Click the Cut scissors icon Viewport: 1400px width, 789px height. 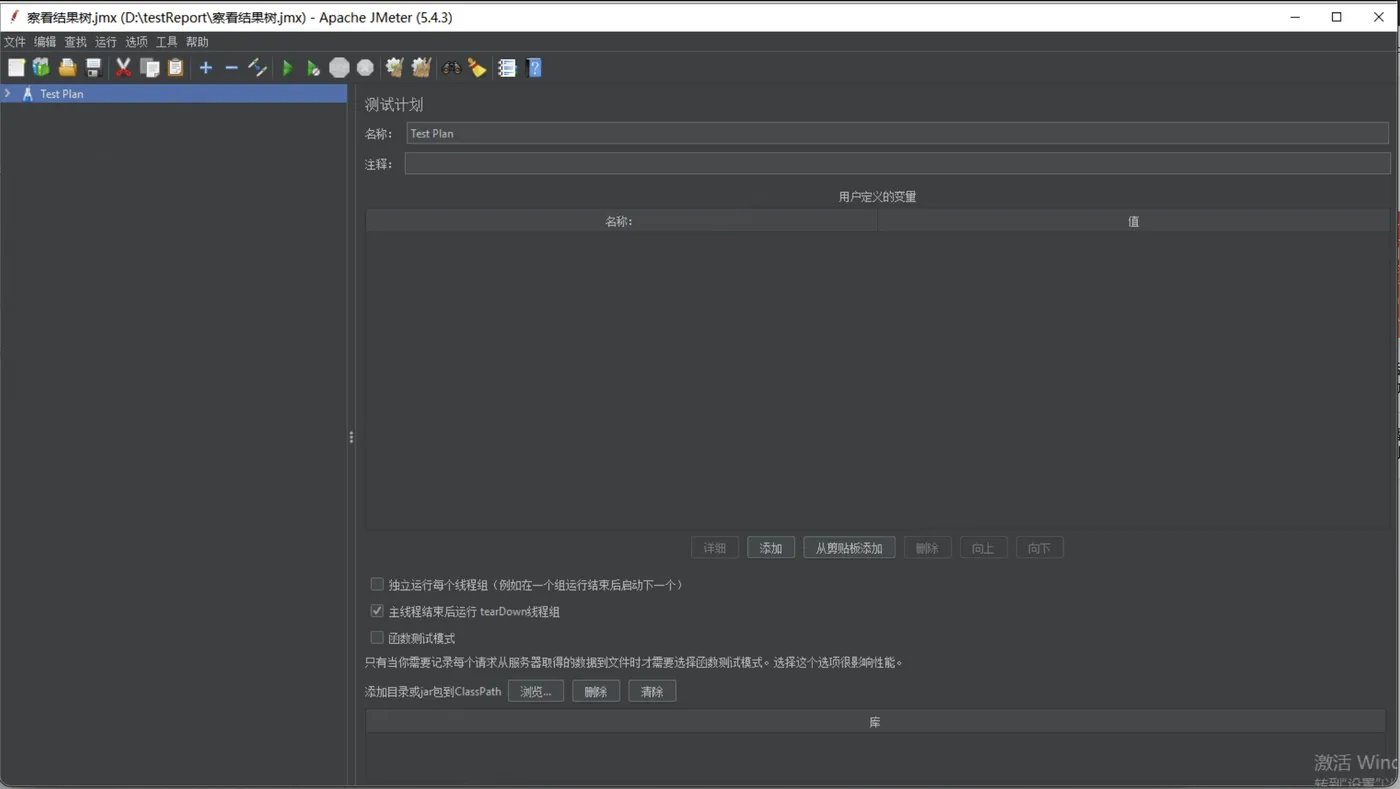click(123, 67)
